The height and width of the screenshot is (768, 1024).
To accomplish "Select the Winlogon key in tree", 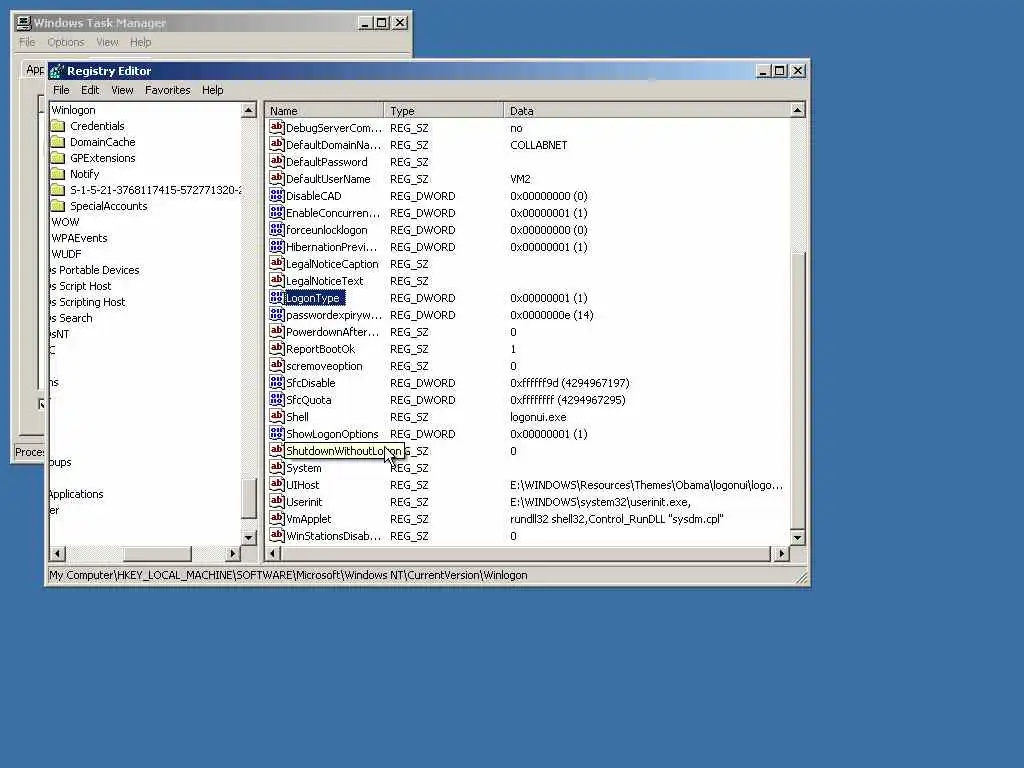I will (x=73, y=110).
